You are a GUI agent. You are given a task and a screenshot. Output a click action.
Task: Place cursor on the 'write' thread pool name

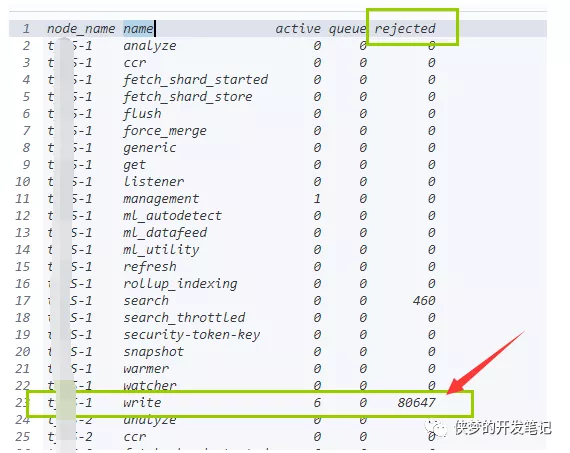pyautogui.click(x=142, y=402)
